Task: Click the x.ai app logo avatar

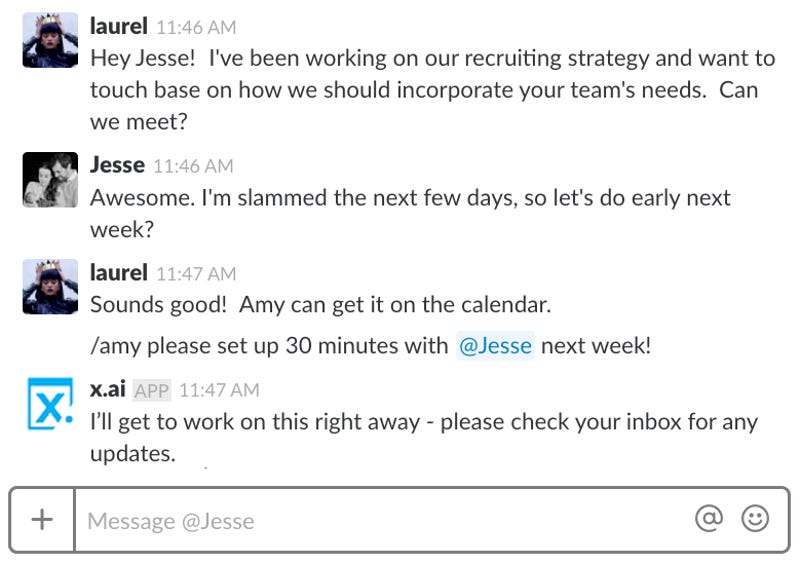Action: (50, 403)
